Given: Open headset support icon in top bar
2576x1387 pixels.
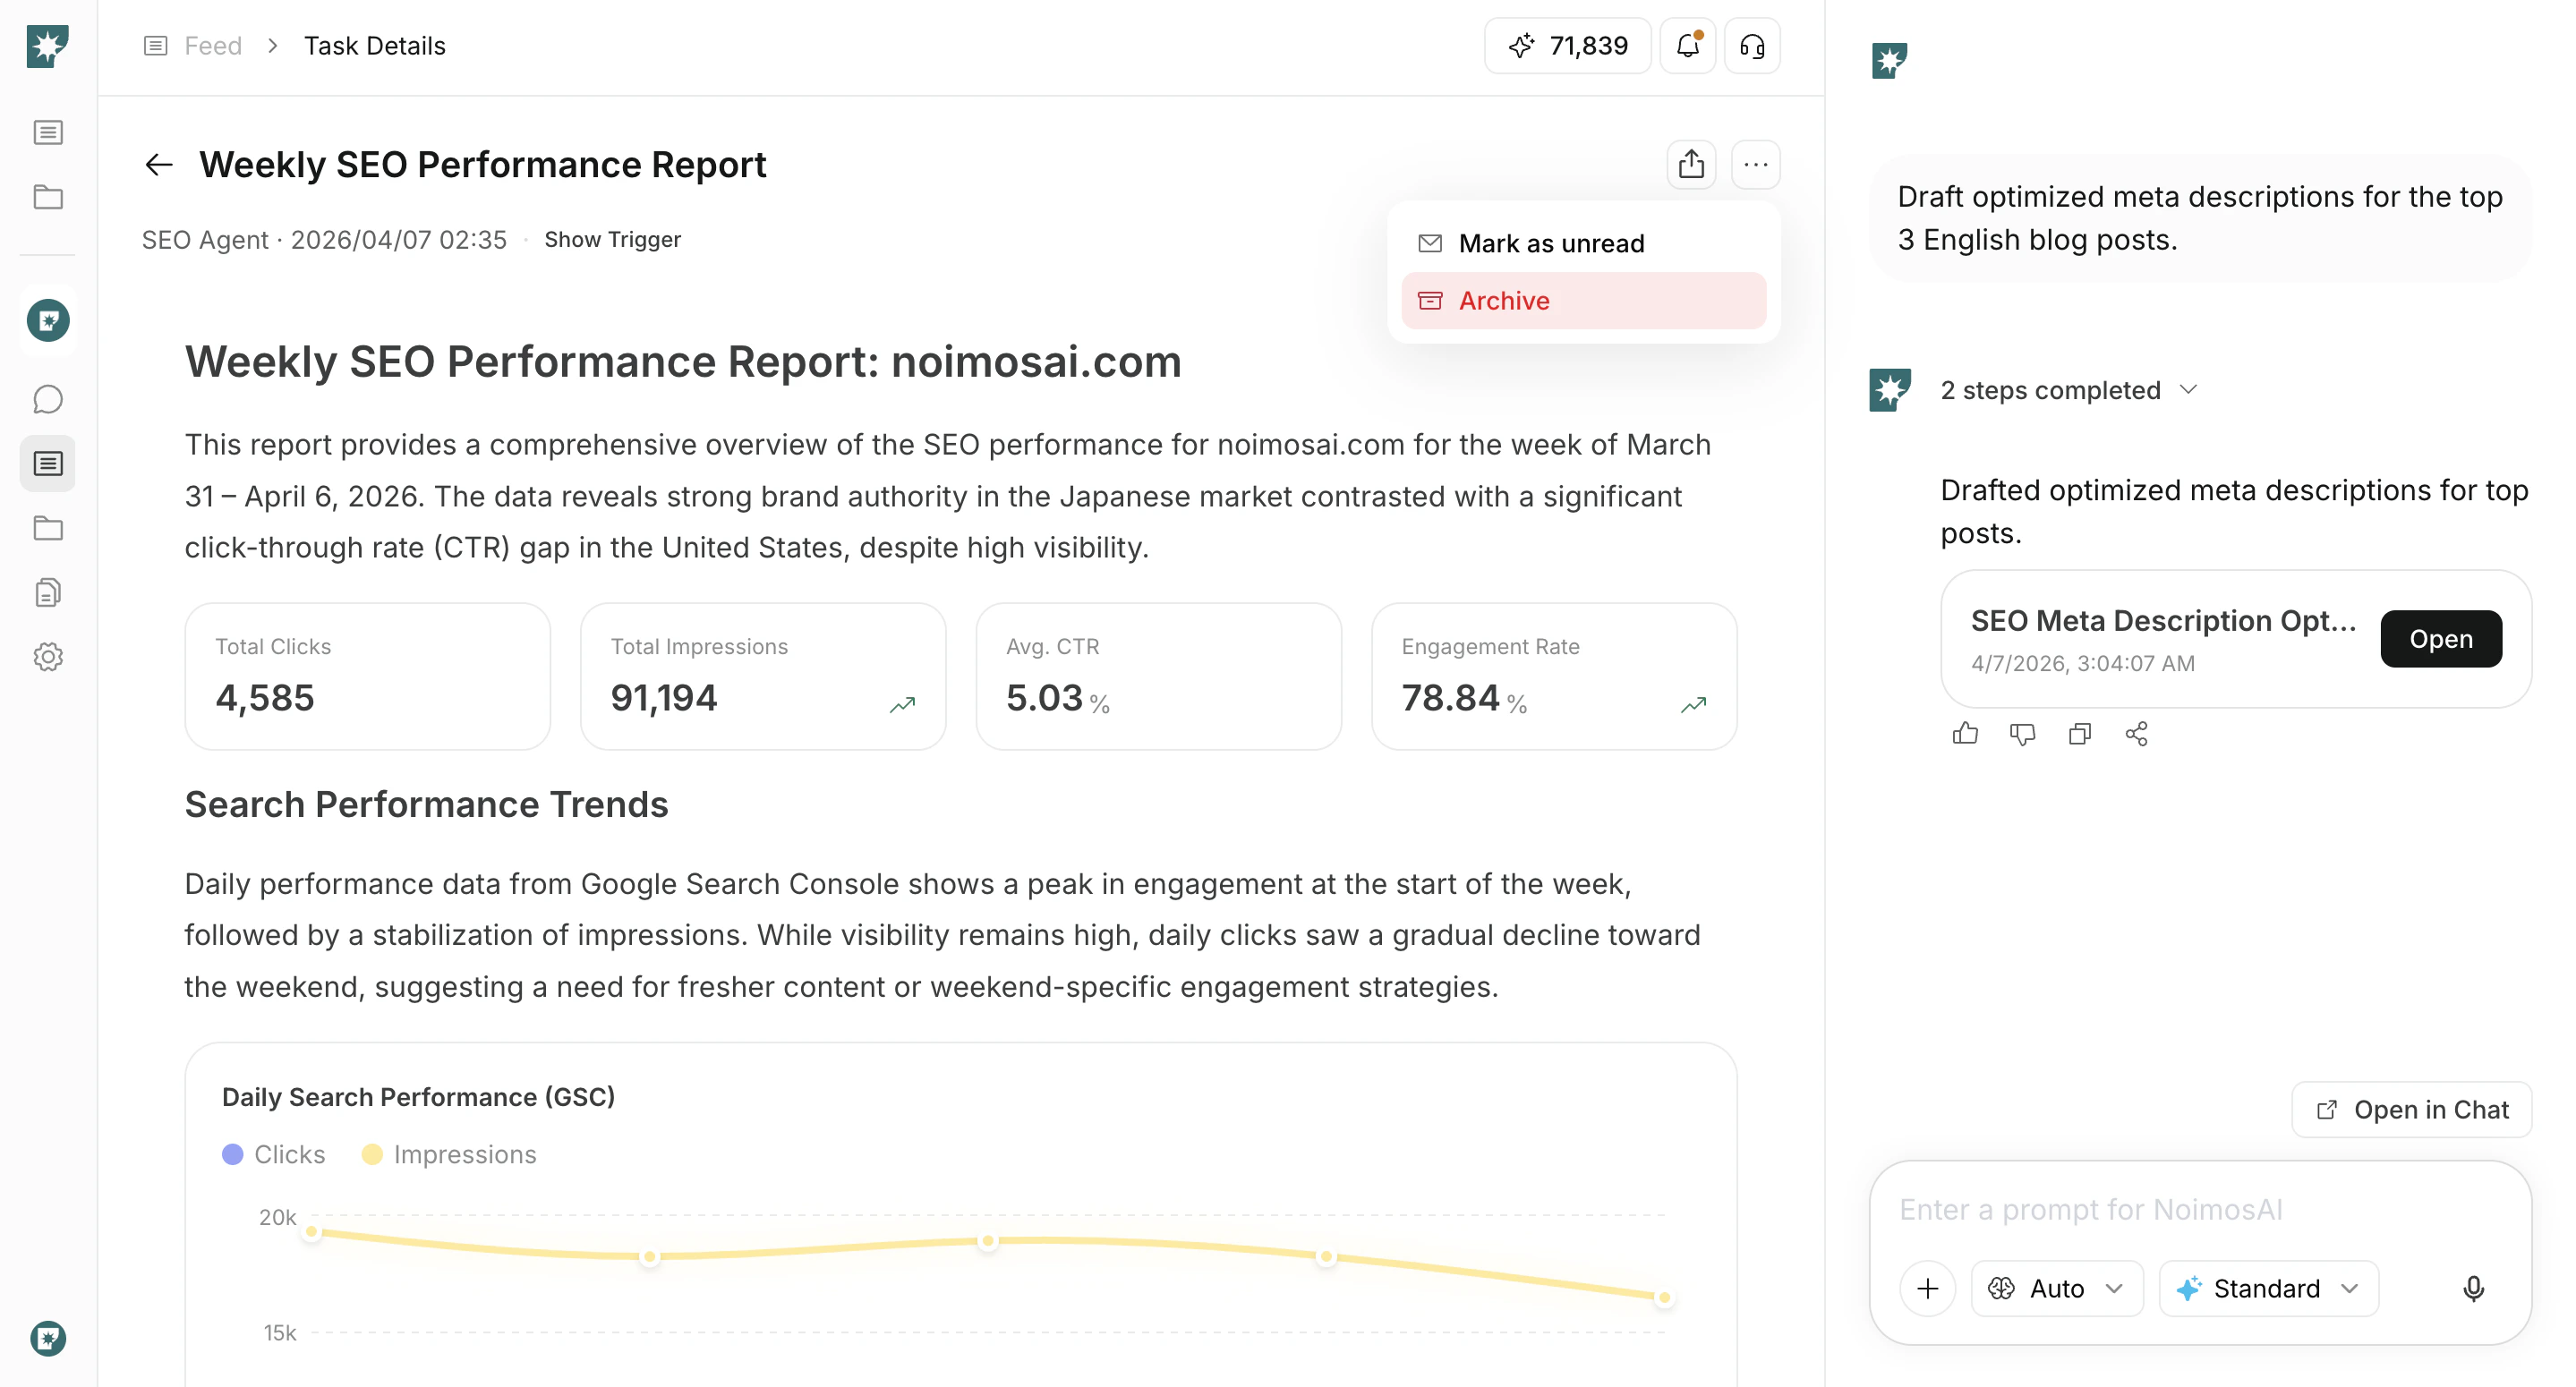Looking at the screenshot, I should [1751, 46].
